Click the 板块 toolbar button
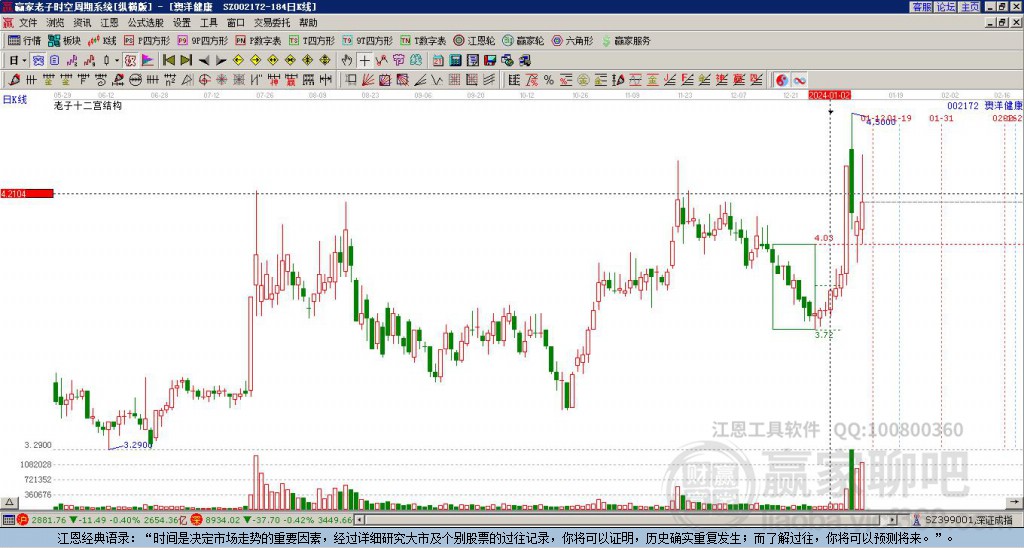1024x548 pixels. coord(65,40)
